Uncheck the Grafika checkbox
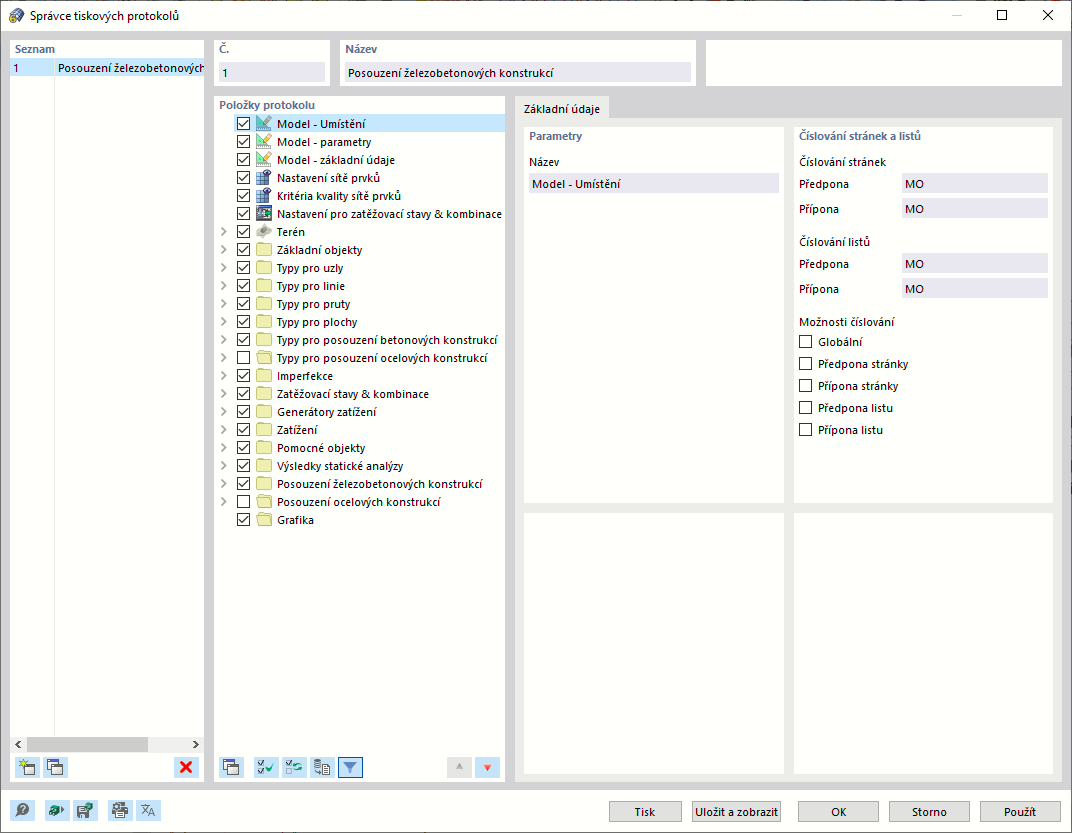This screenshot has width=1072, height=833. [x=243, y=520]
